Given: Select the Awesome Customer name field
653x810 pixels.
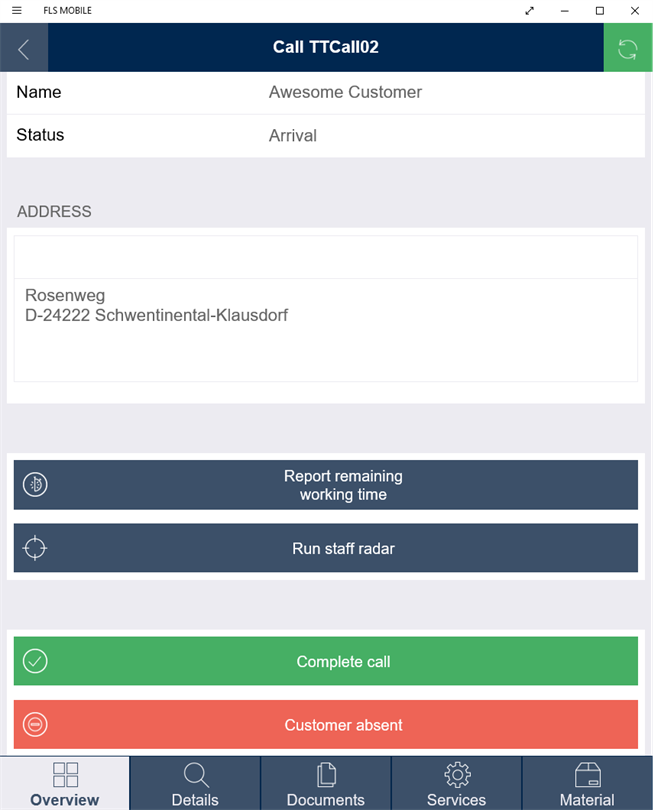Looking at the screenshot, I should [345, 92].
